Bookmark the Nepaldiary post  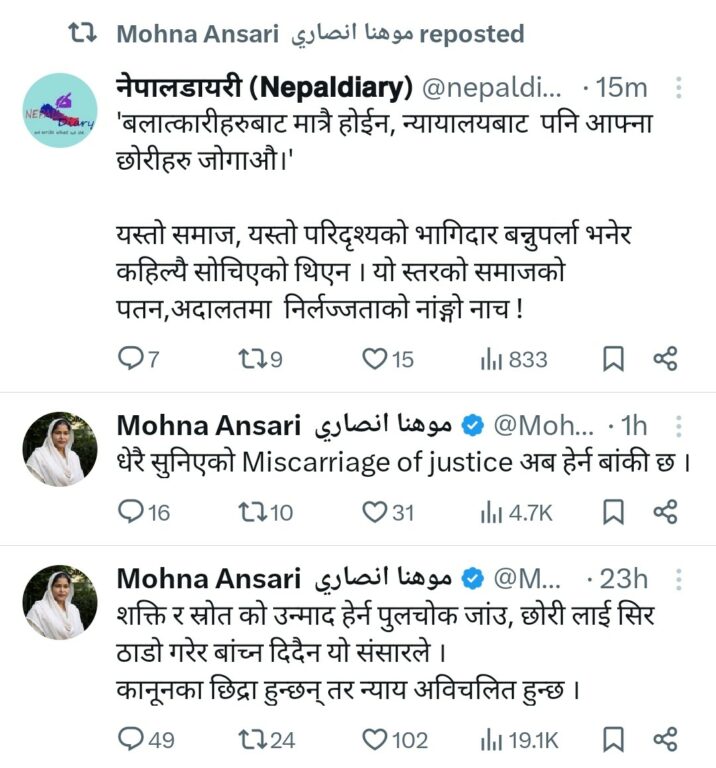pos(613,359)
